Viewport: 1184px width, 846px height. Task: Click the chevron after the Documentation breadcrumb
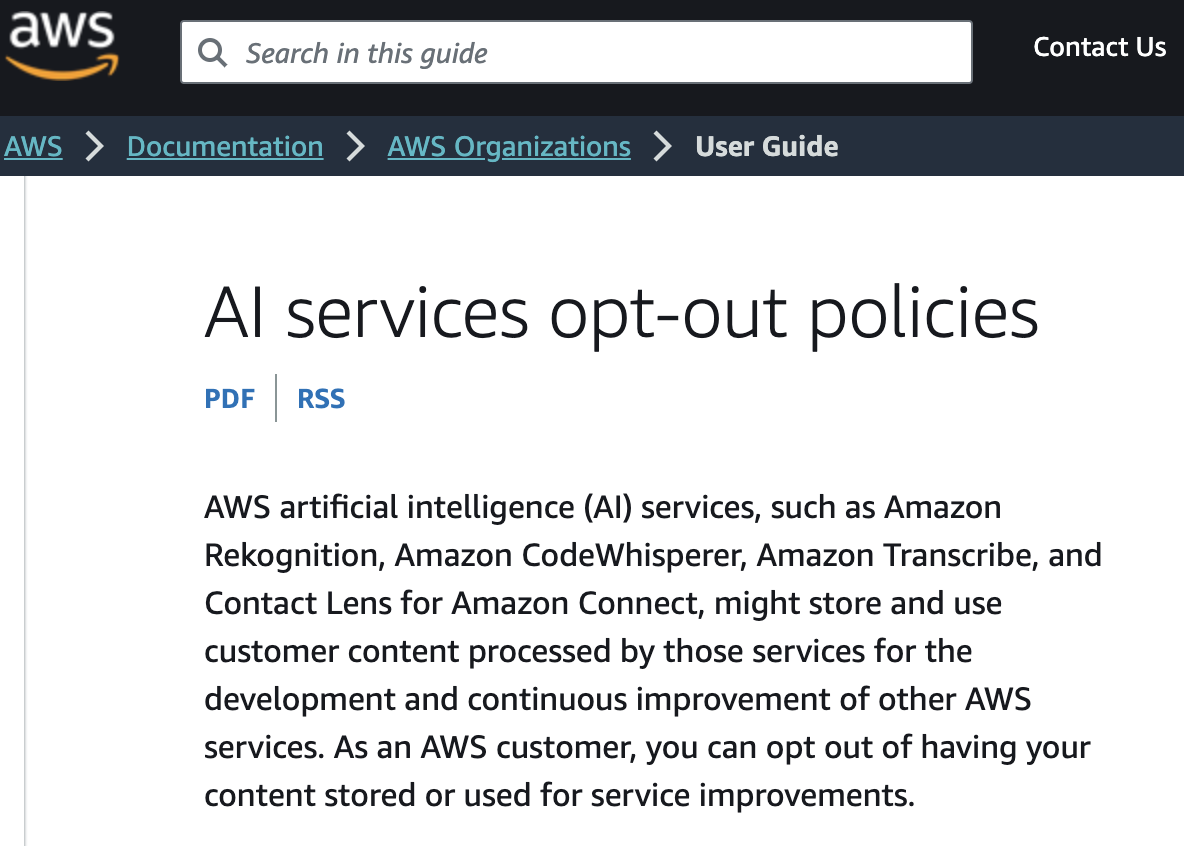click(x=356, y=147)
